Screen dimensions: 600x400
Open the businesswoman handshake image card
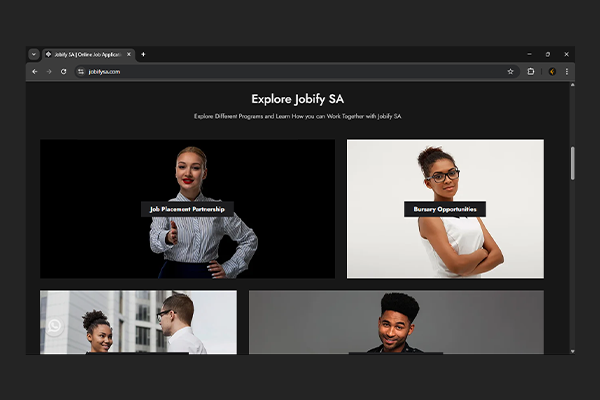[x=188, y=209]
